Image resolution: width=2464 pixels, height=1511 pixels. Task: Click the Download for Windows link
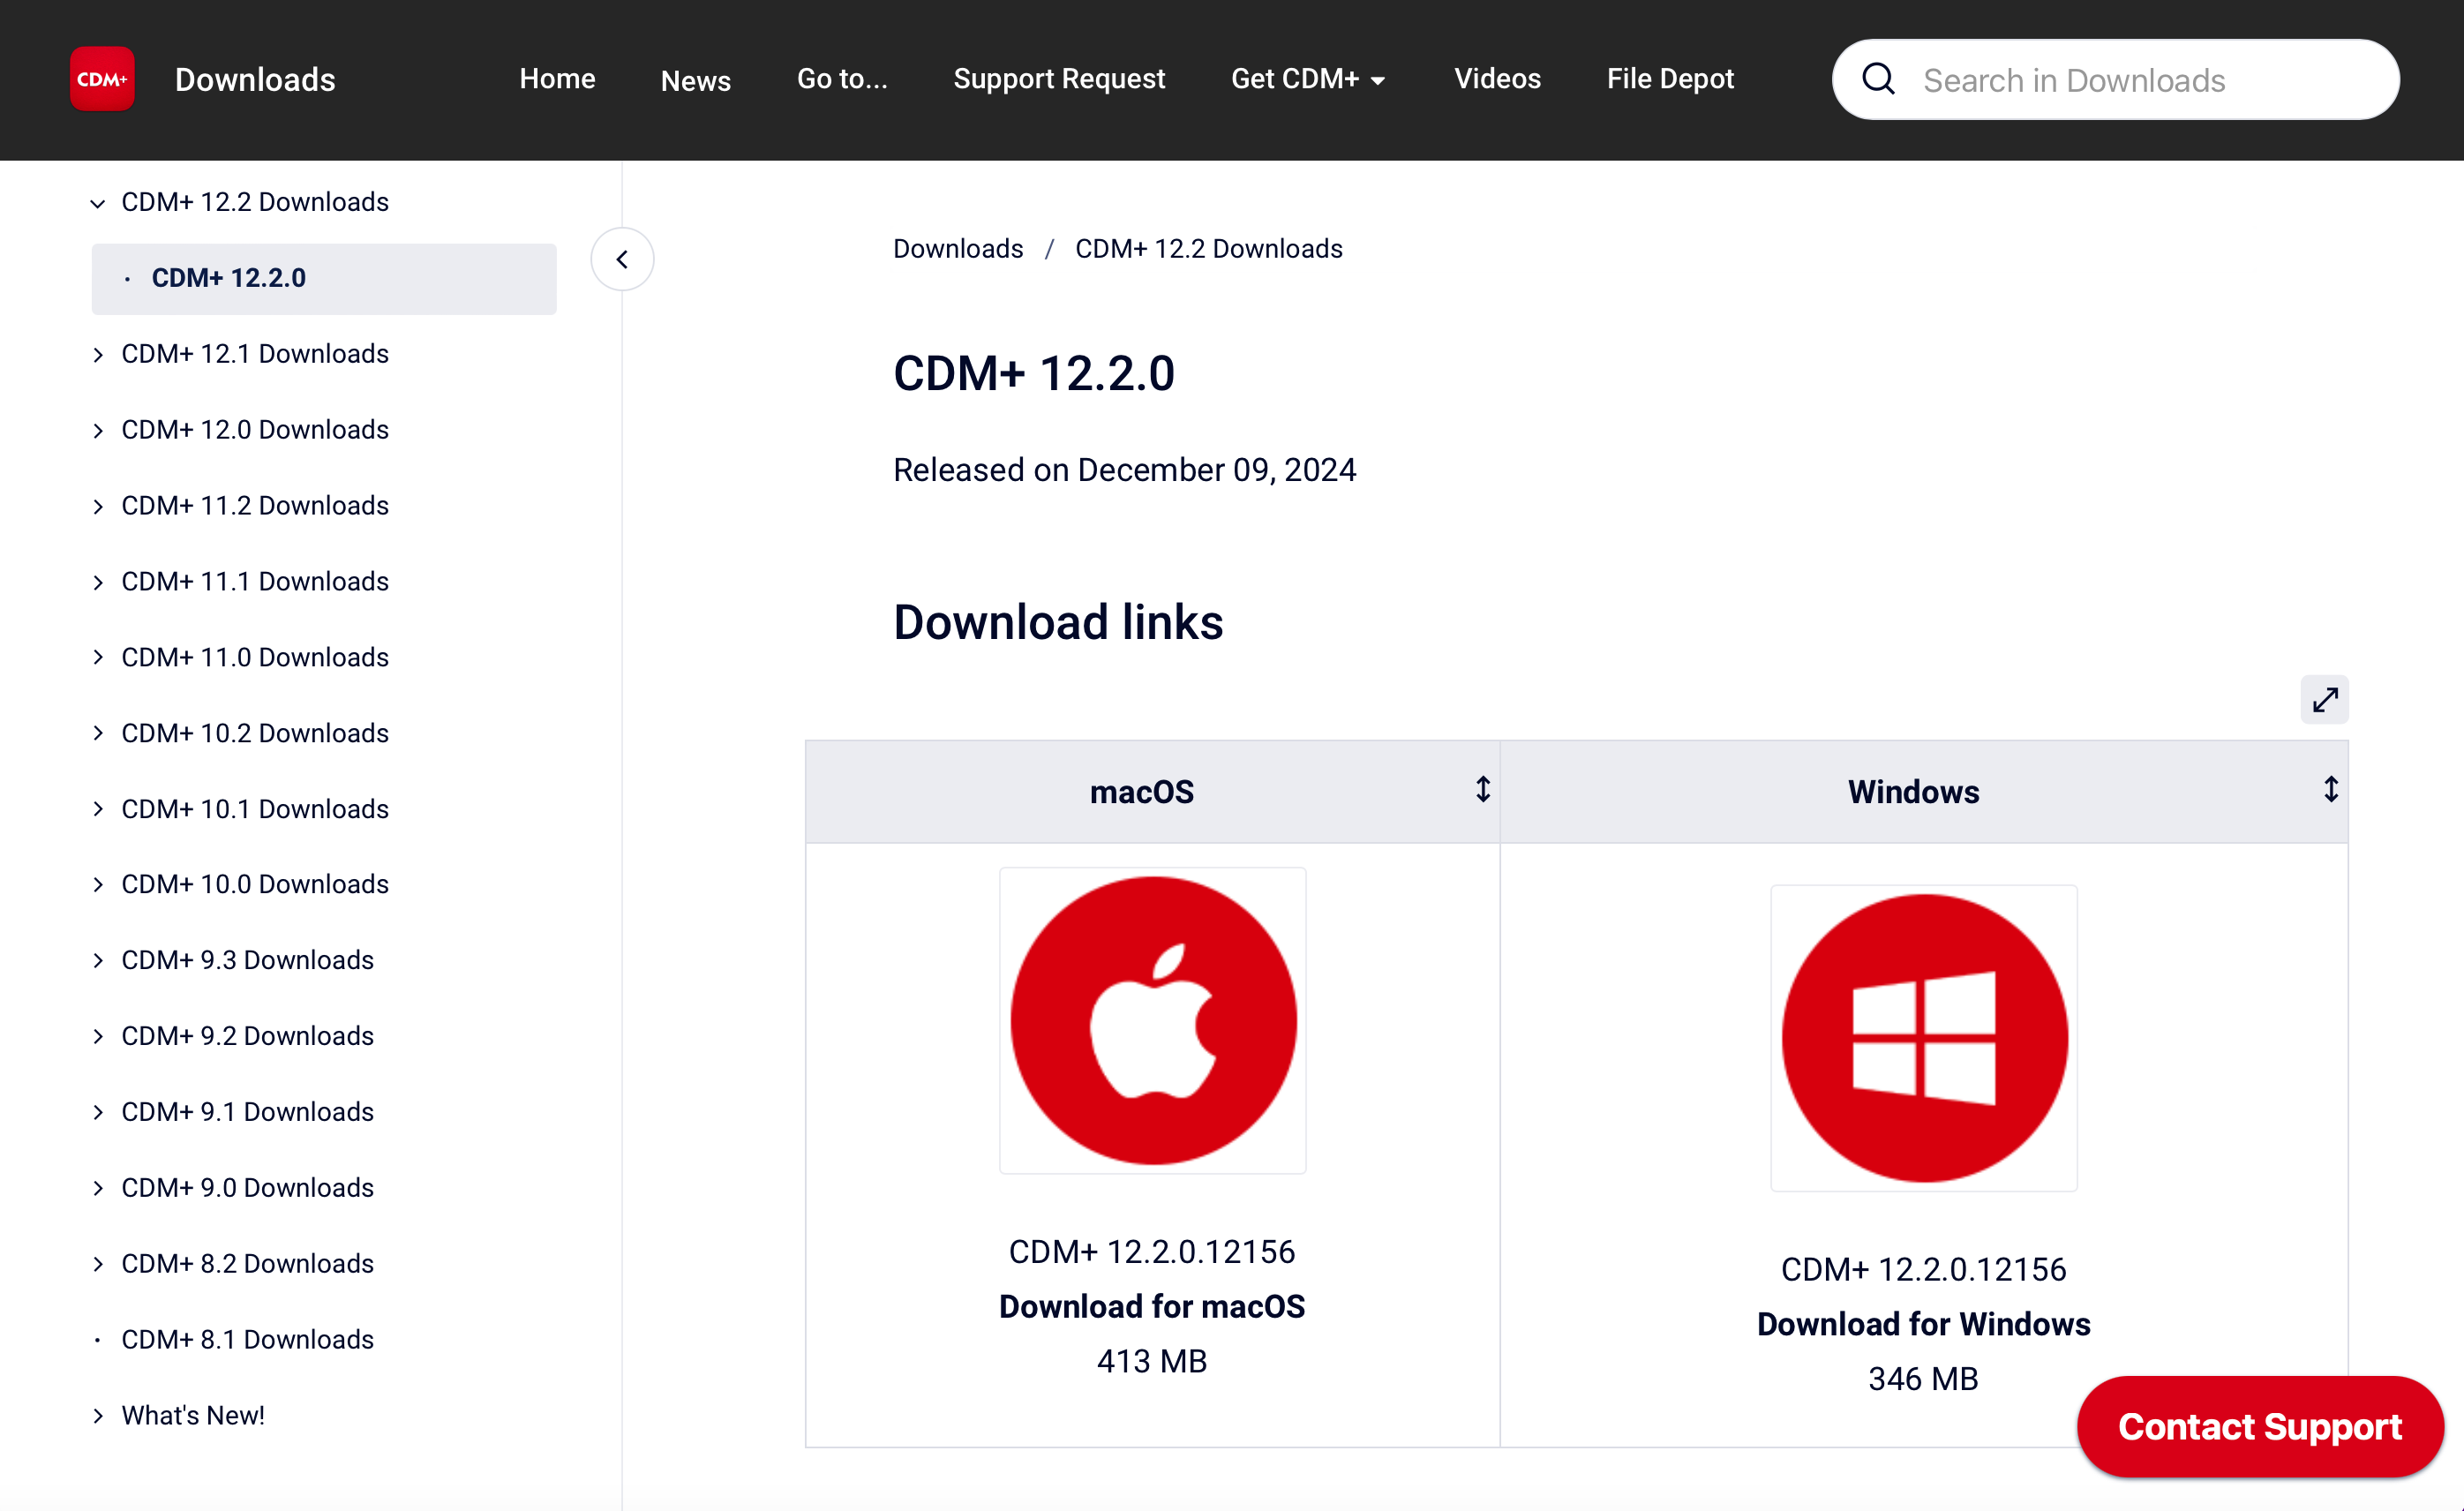point(1922,1324)
